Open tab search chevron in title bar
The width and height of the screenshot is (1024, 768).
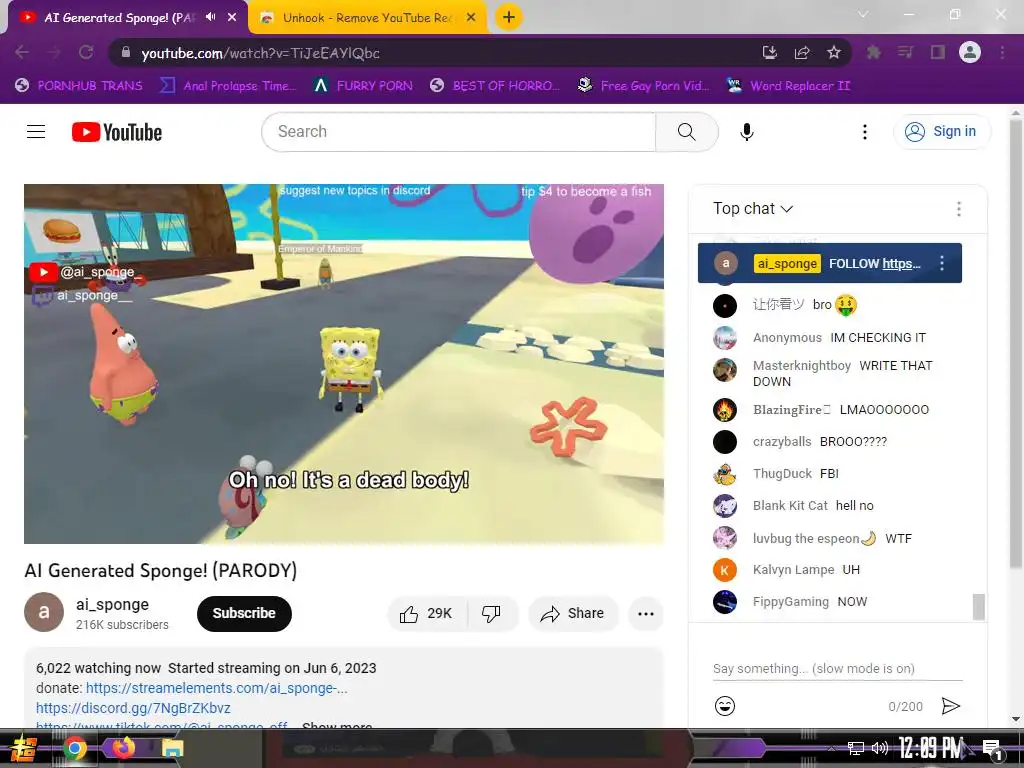pos(863,14)
